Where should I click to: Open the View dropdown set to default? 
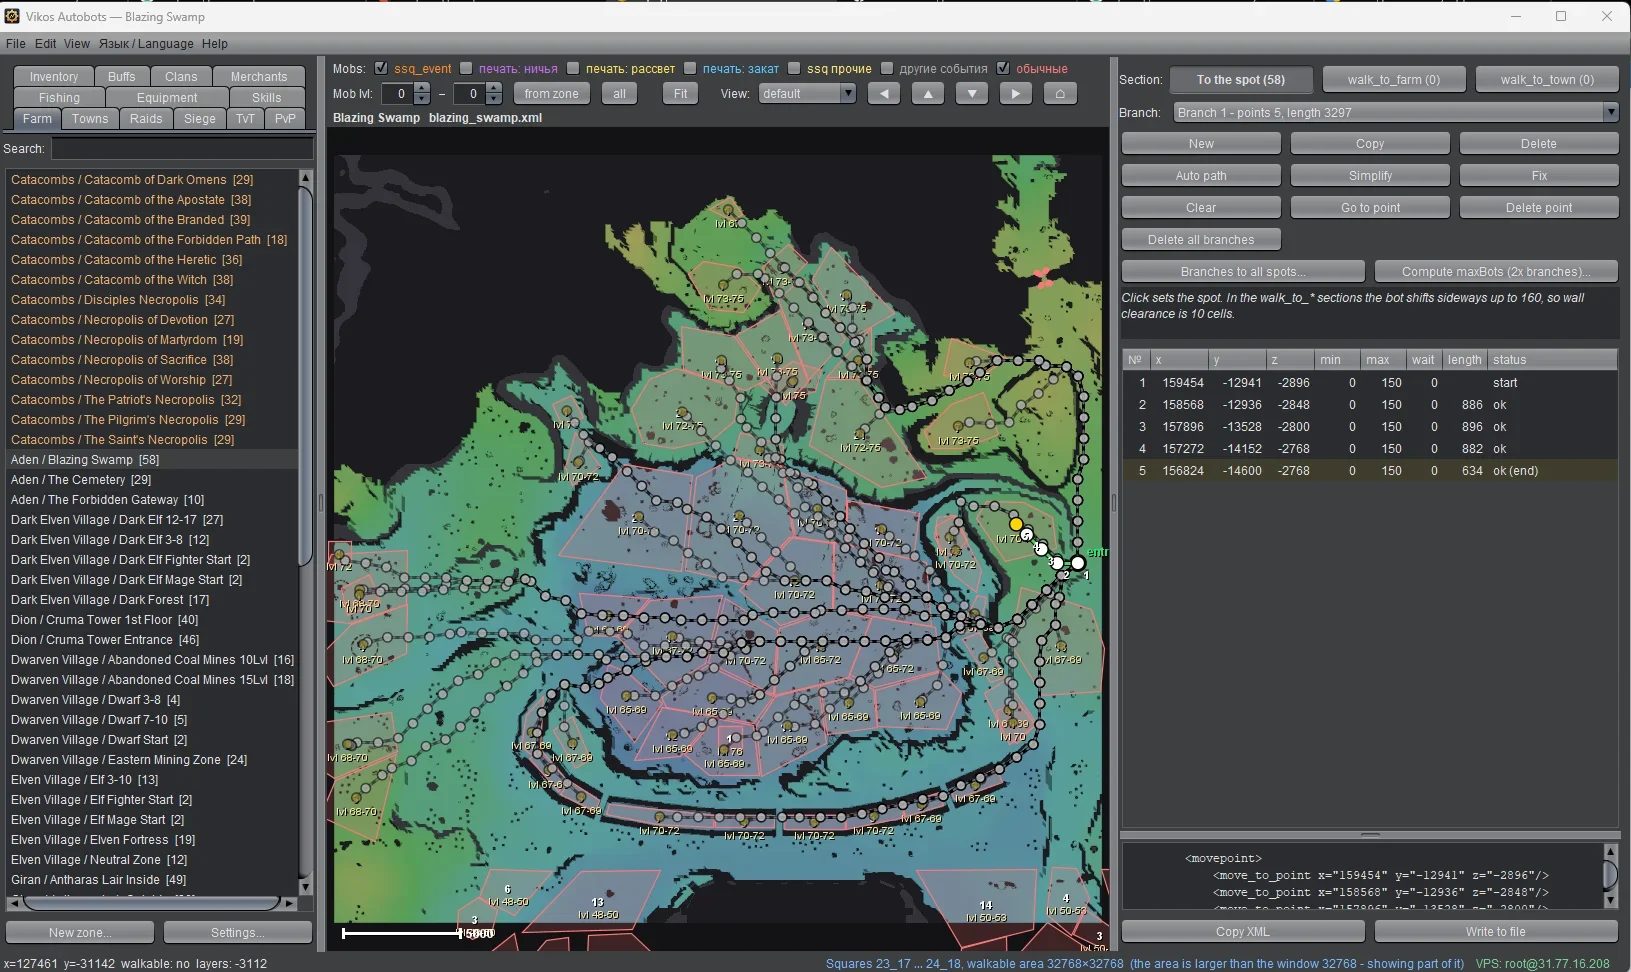(x=807, y=93)
